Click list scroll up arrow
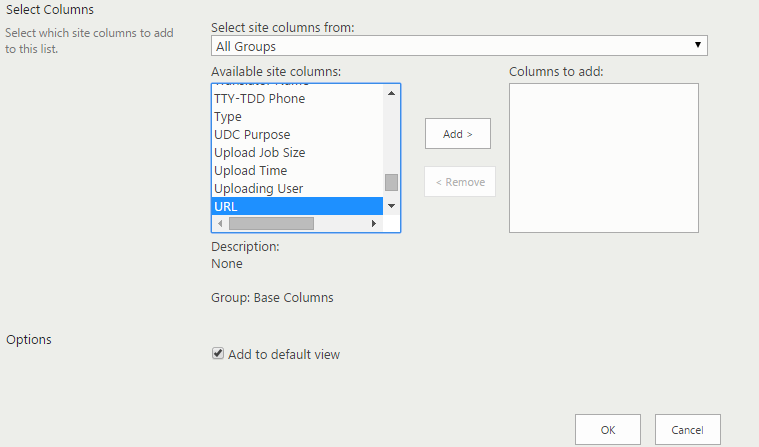The image size is (759, 447). pos(391,93)
